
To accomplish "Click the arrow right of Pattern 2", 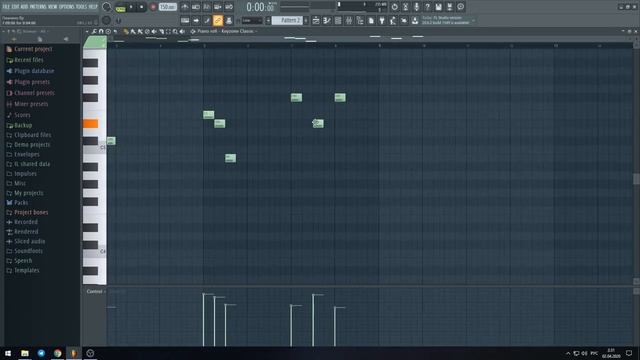I will pos(306,20).
